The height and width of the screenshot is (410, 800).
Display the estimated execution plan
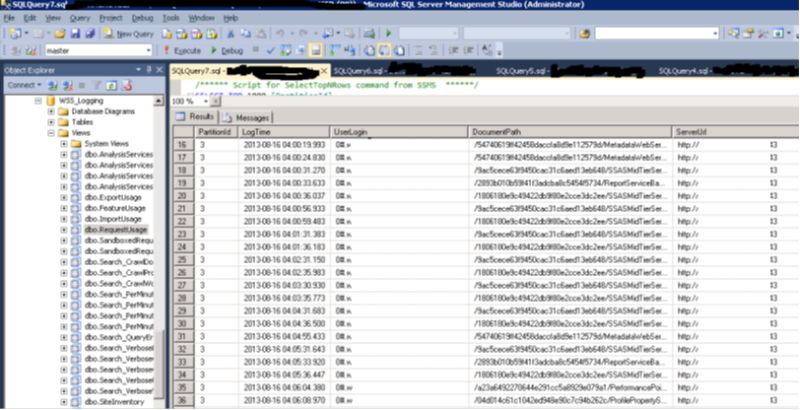(286, 50)
